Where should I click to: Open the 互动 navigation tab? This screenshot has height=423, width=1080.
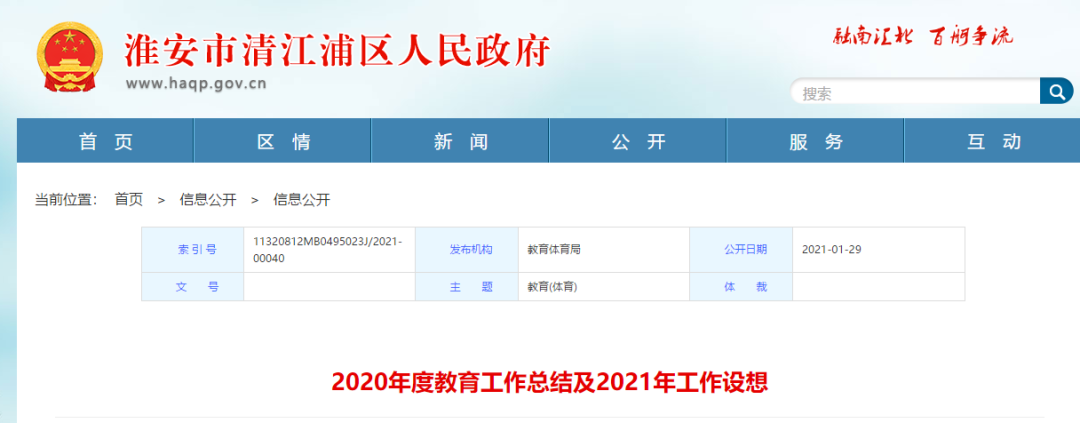point(993,141)
